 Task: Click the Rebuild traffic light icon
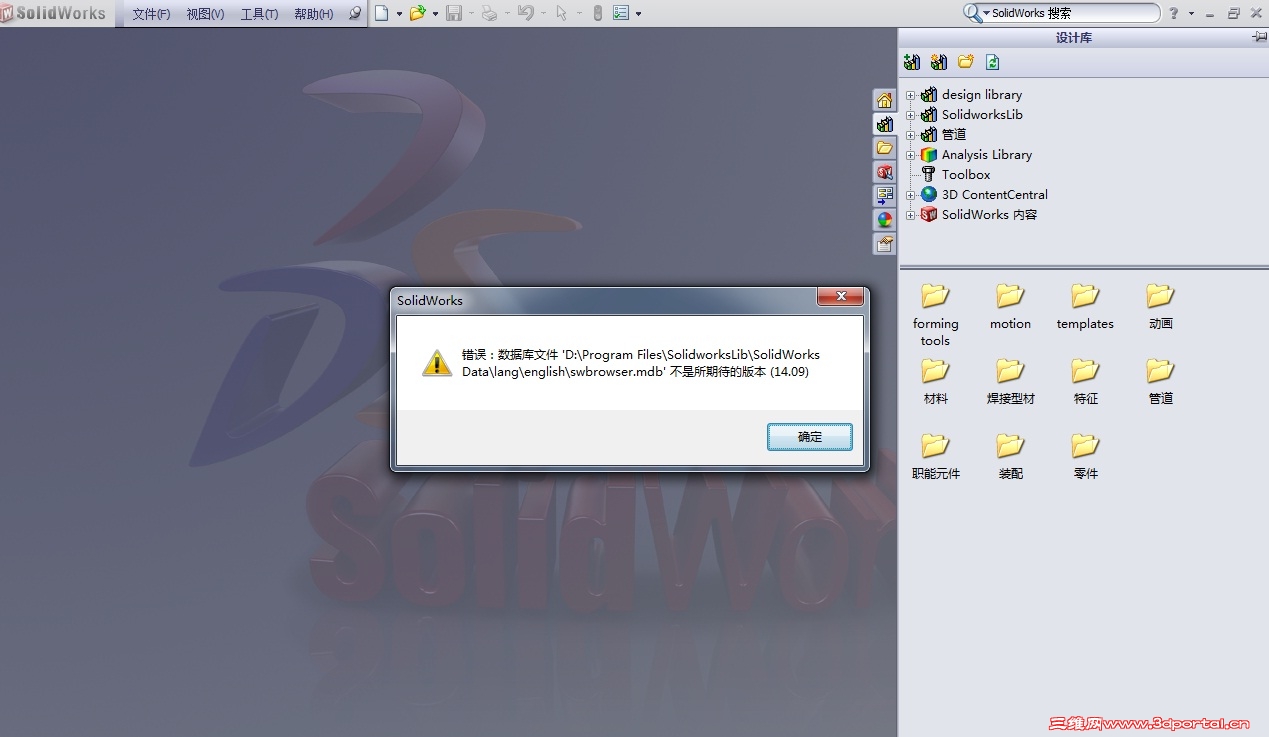click(597, 13)
